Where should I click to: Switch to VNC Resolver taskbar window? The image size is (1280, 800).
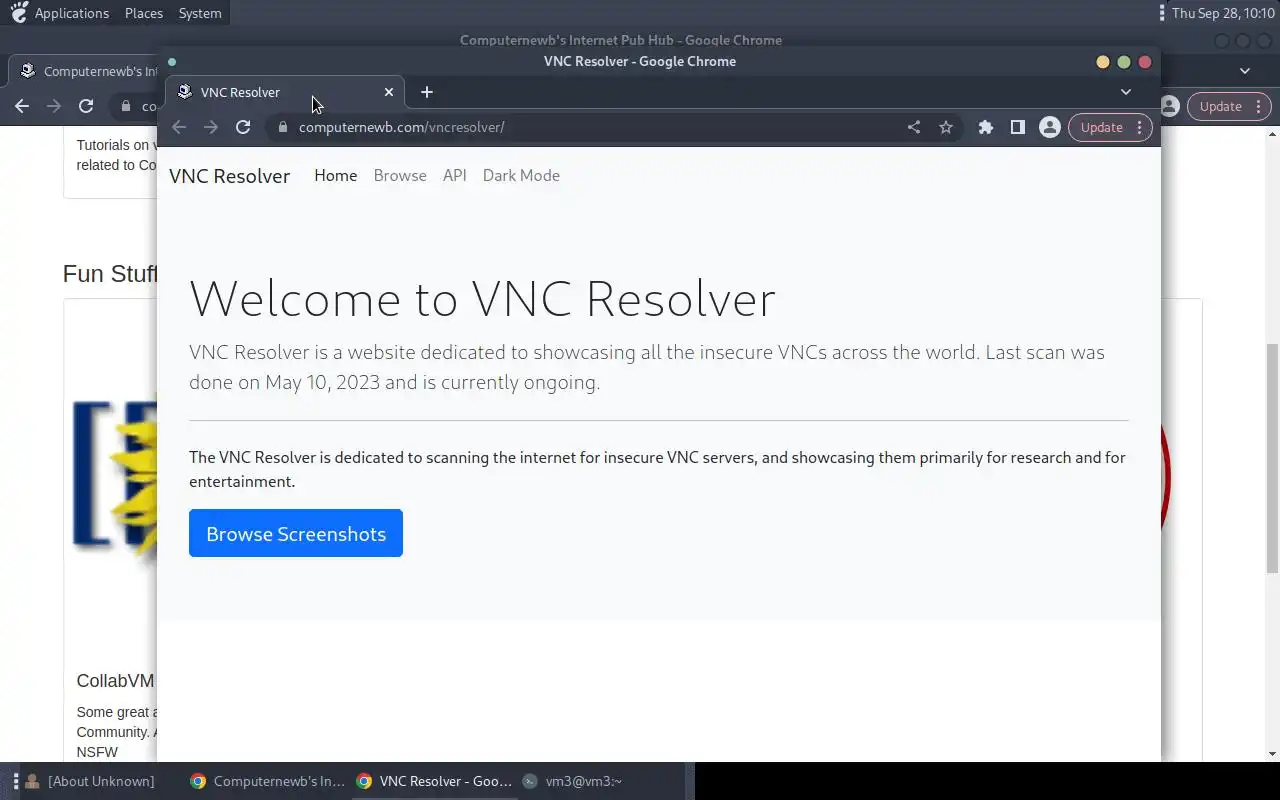coord(436,781)
